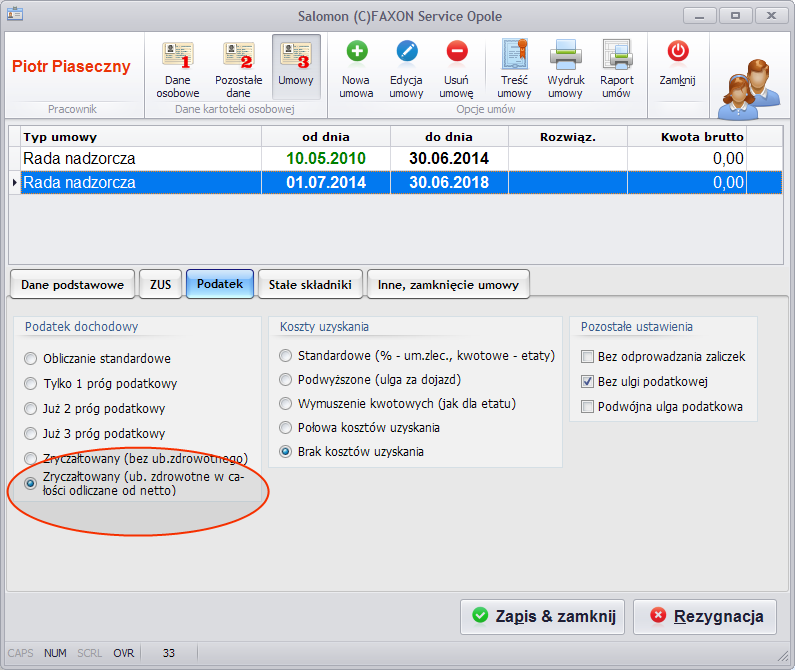795x670 pixels.
Task: Click the red Usuń umowę icon
Action: click(x=457, y=51)
